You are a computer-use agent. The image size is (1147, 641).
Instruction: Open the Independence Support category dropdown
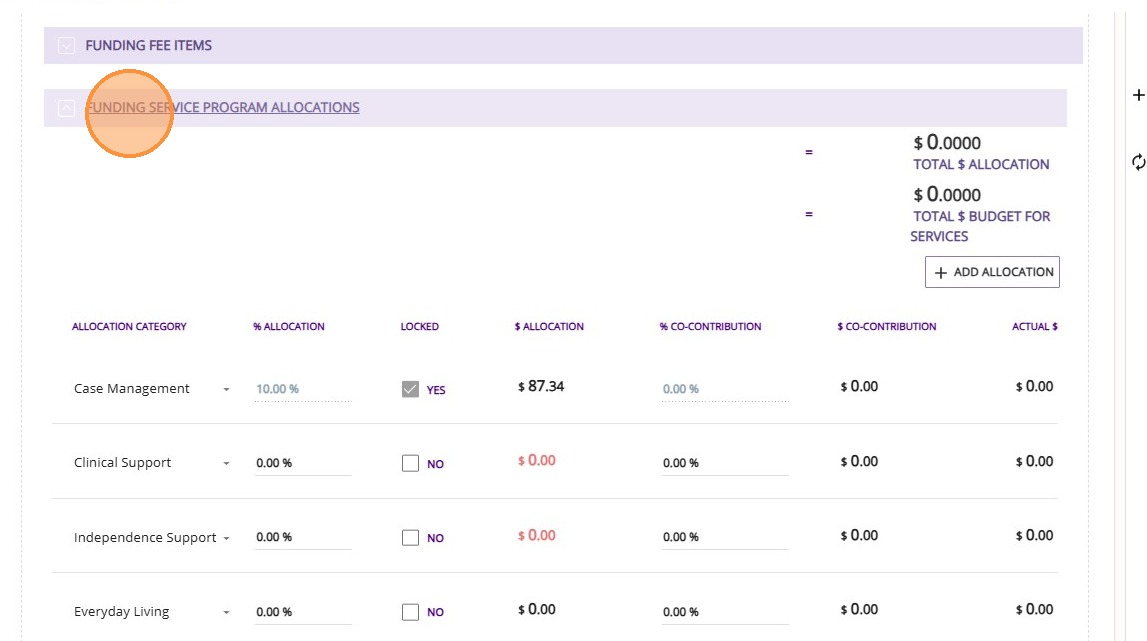(226, 538)
